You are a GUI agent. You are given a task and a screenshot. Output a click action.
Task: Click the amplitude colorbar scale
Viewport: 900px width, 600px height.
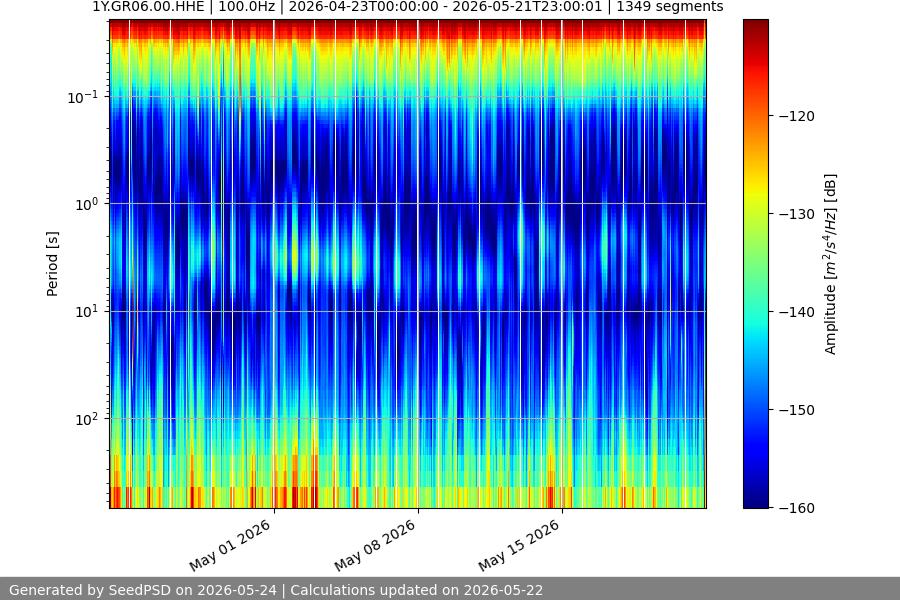point(756,264)
